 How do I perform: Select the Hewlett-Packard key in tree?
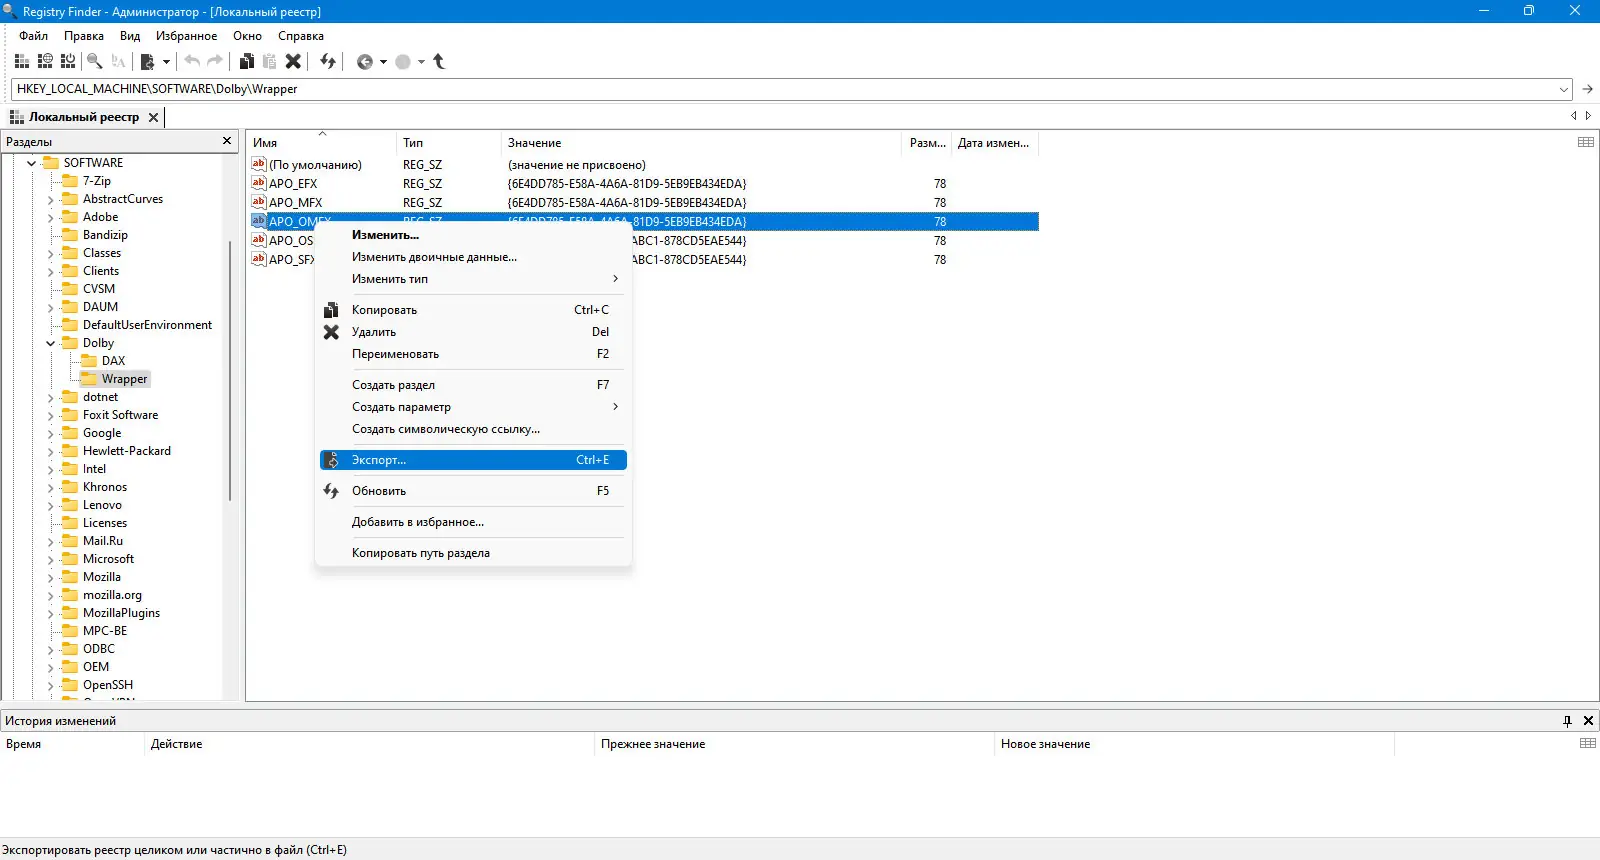[127, 451]
